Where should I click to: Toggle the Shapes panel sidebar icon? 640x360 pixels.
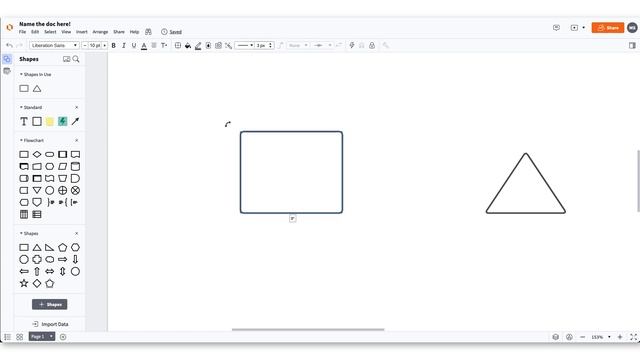(7, 59)
